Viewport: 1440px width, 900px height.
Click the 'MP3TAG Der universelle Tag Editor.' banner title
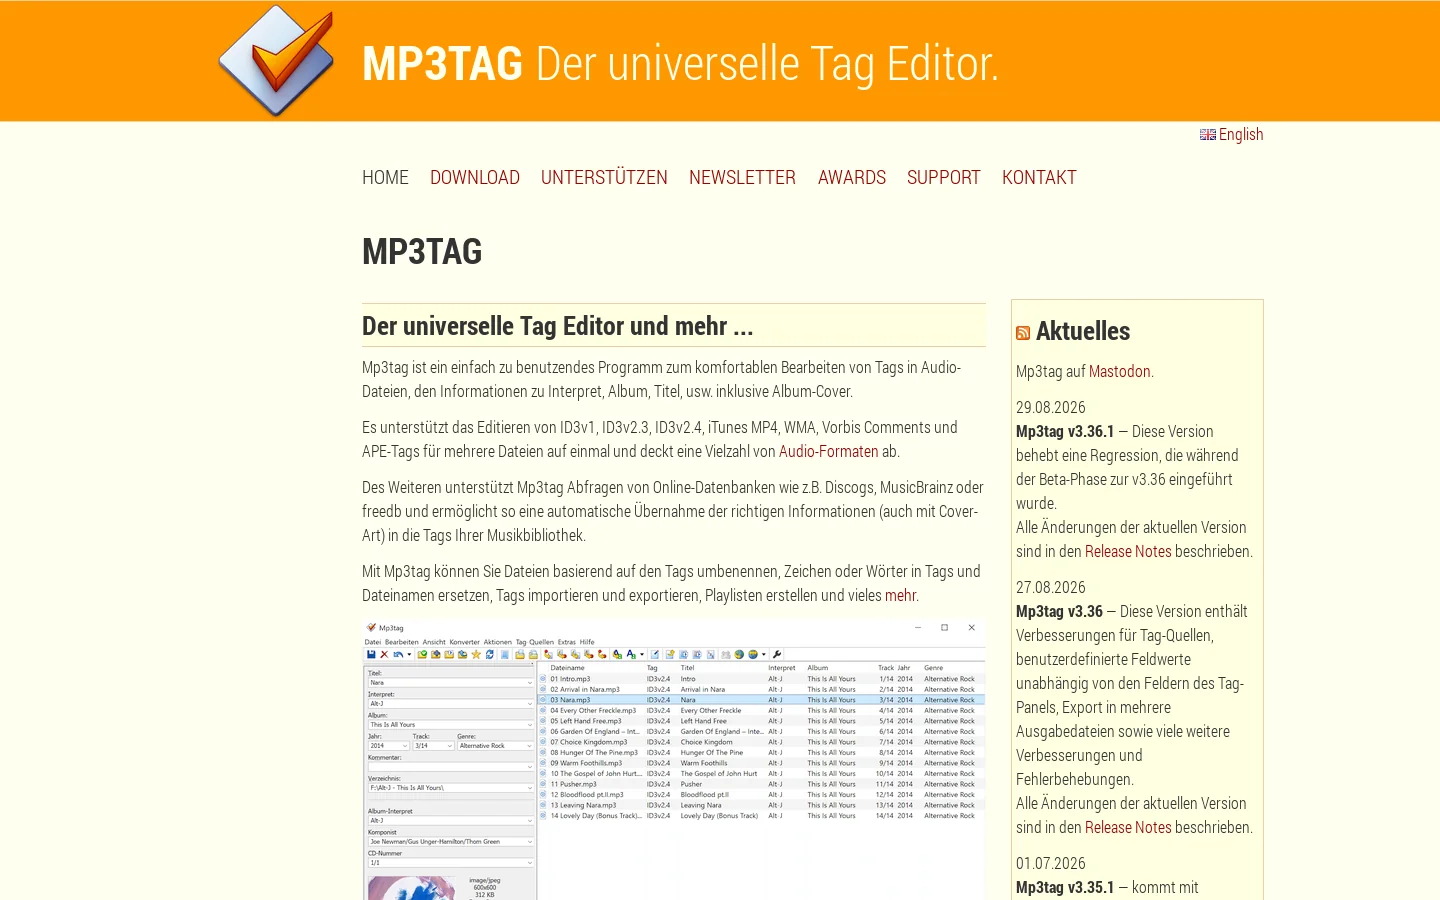click(680, 64)
